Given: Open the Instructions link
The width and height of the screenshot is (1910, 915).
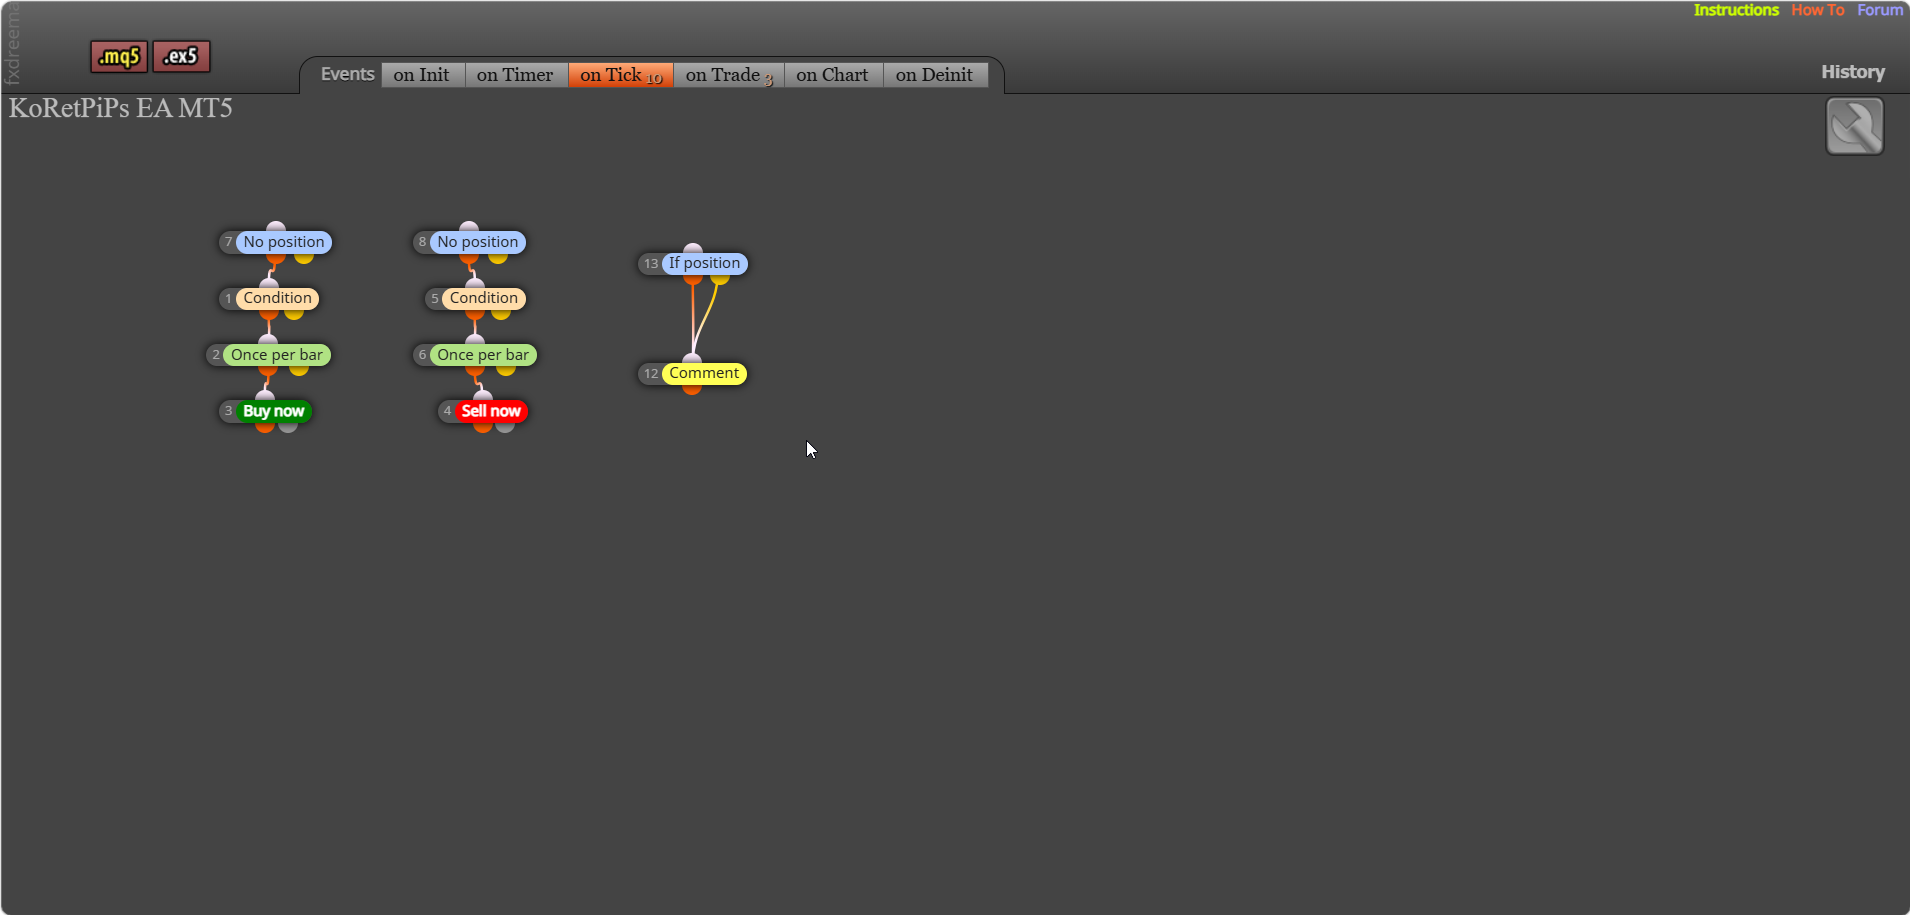Looking at the screenshot, I should click(x=1736, y=10).
